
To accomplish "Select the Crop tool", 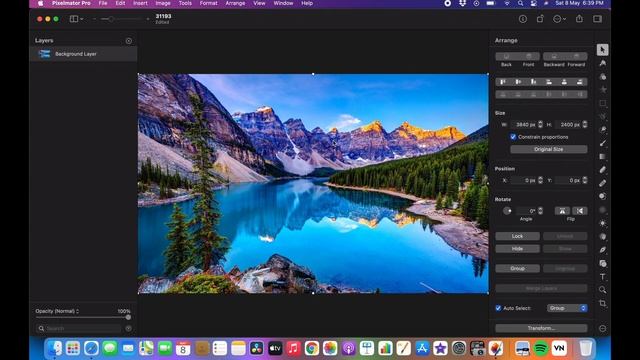I will (602, 303).
